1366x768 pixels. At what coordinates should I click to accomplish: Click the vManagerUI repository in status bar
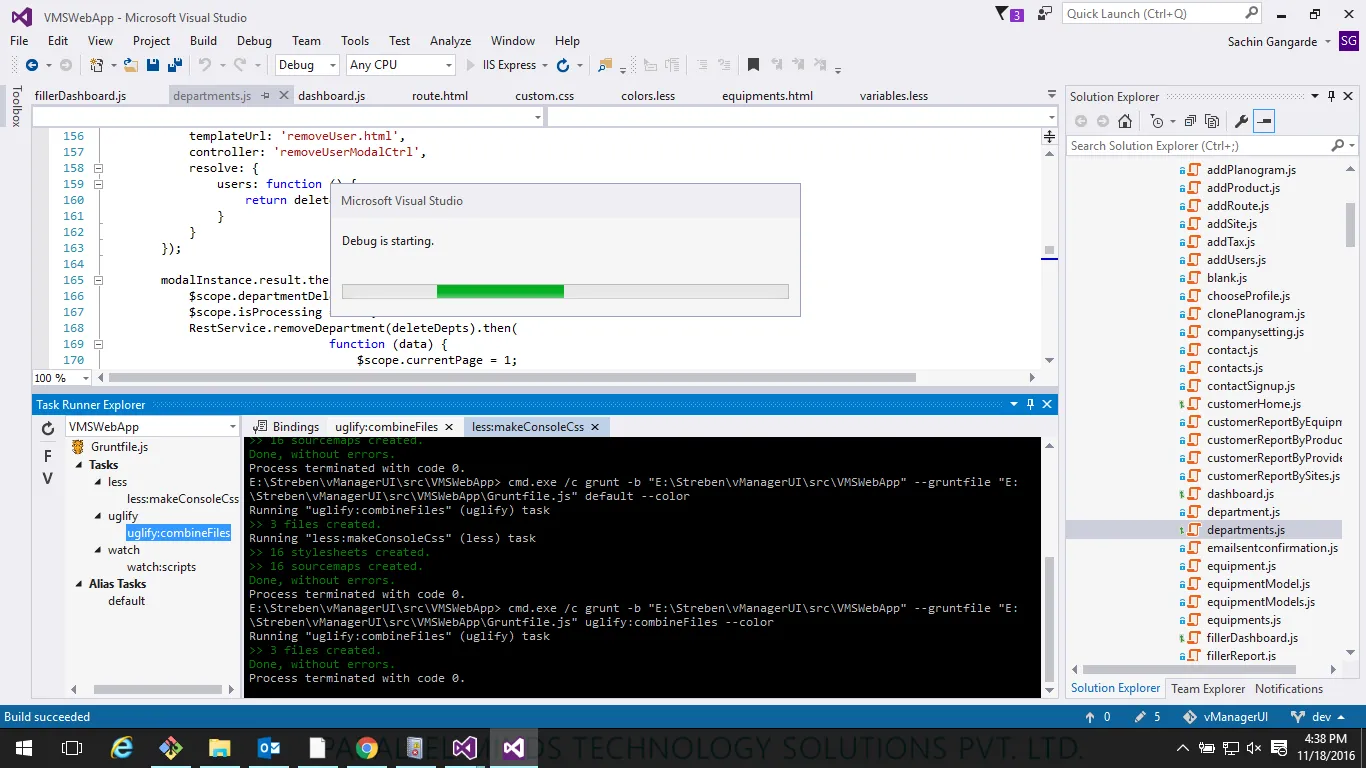pyautogui.click(x=1226, y=717)
